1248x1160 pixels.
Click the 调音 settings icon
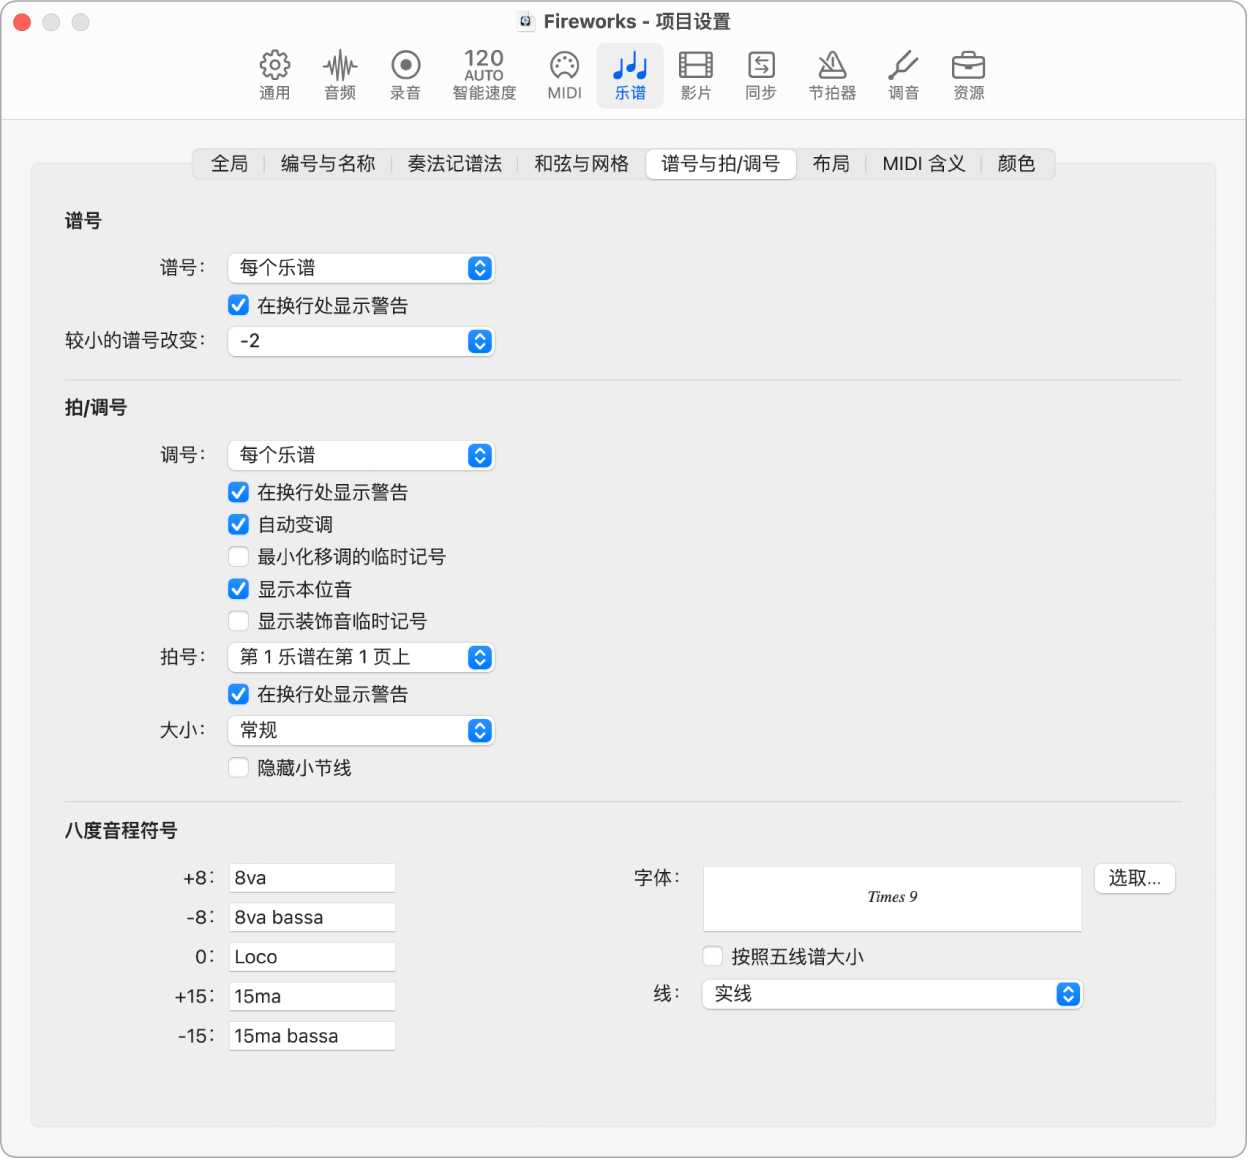[x=903, y=75]
